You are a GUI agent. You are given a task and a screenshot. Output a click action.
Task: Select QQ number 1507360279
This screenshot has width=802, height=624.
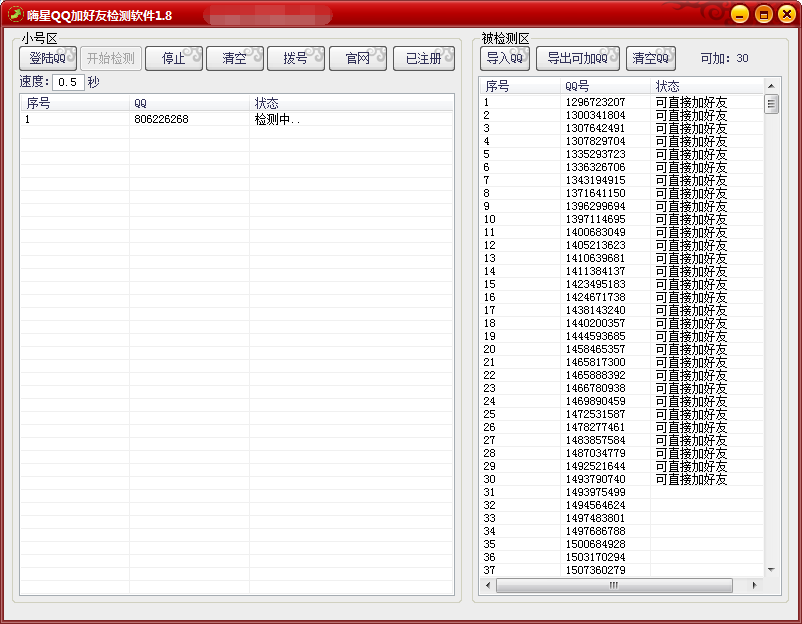[x=595, y=570]
